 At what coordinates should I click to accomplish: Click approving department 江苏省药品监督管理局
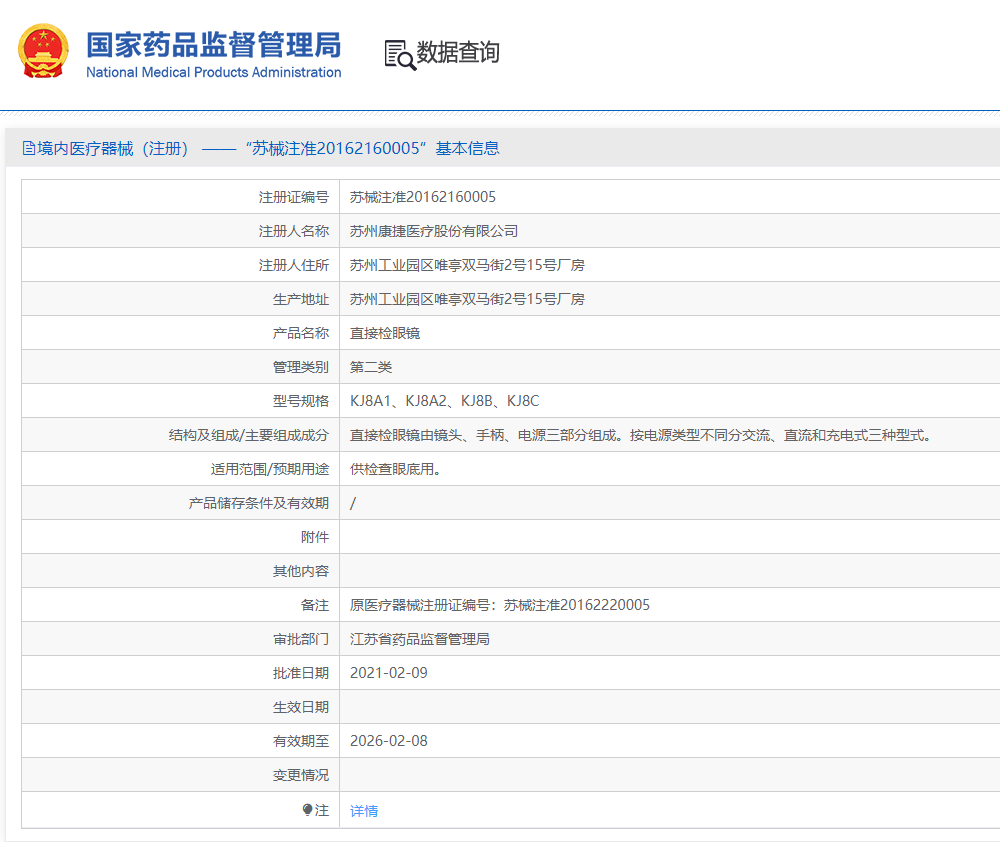(x=420, y=639)
